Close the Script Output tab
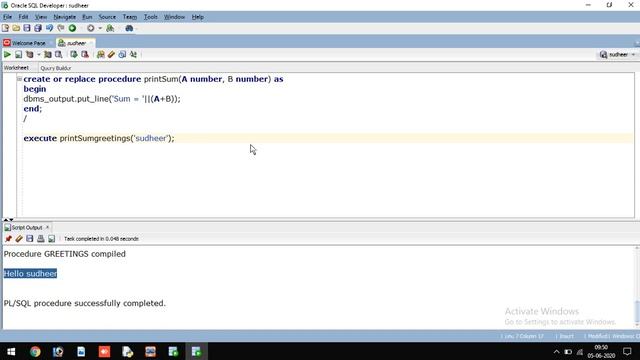 [47, 227]
